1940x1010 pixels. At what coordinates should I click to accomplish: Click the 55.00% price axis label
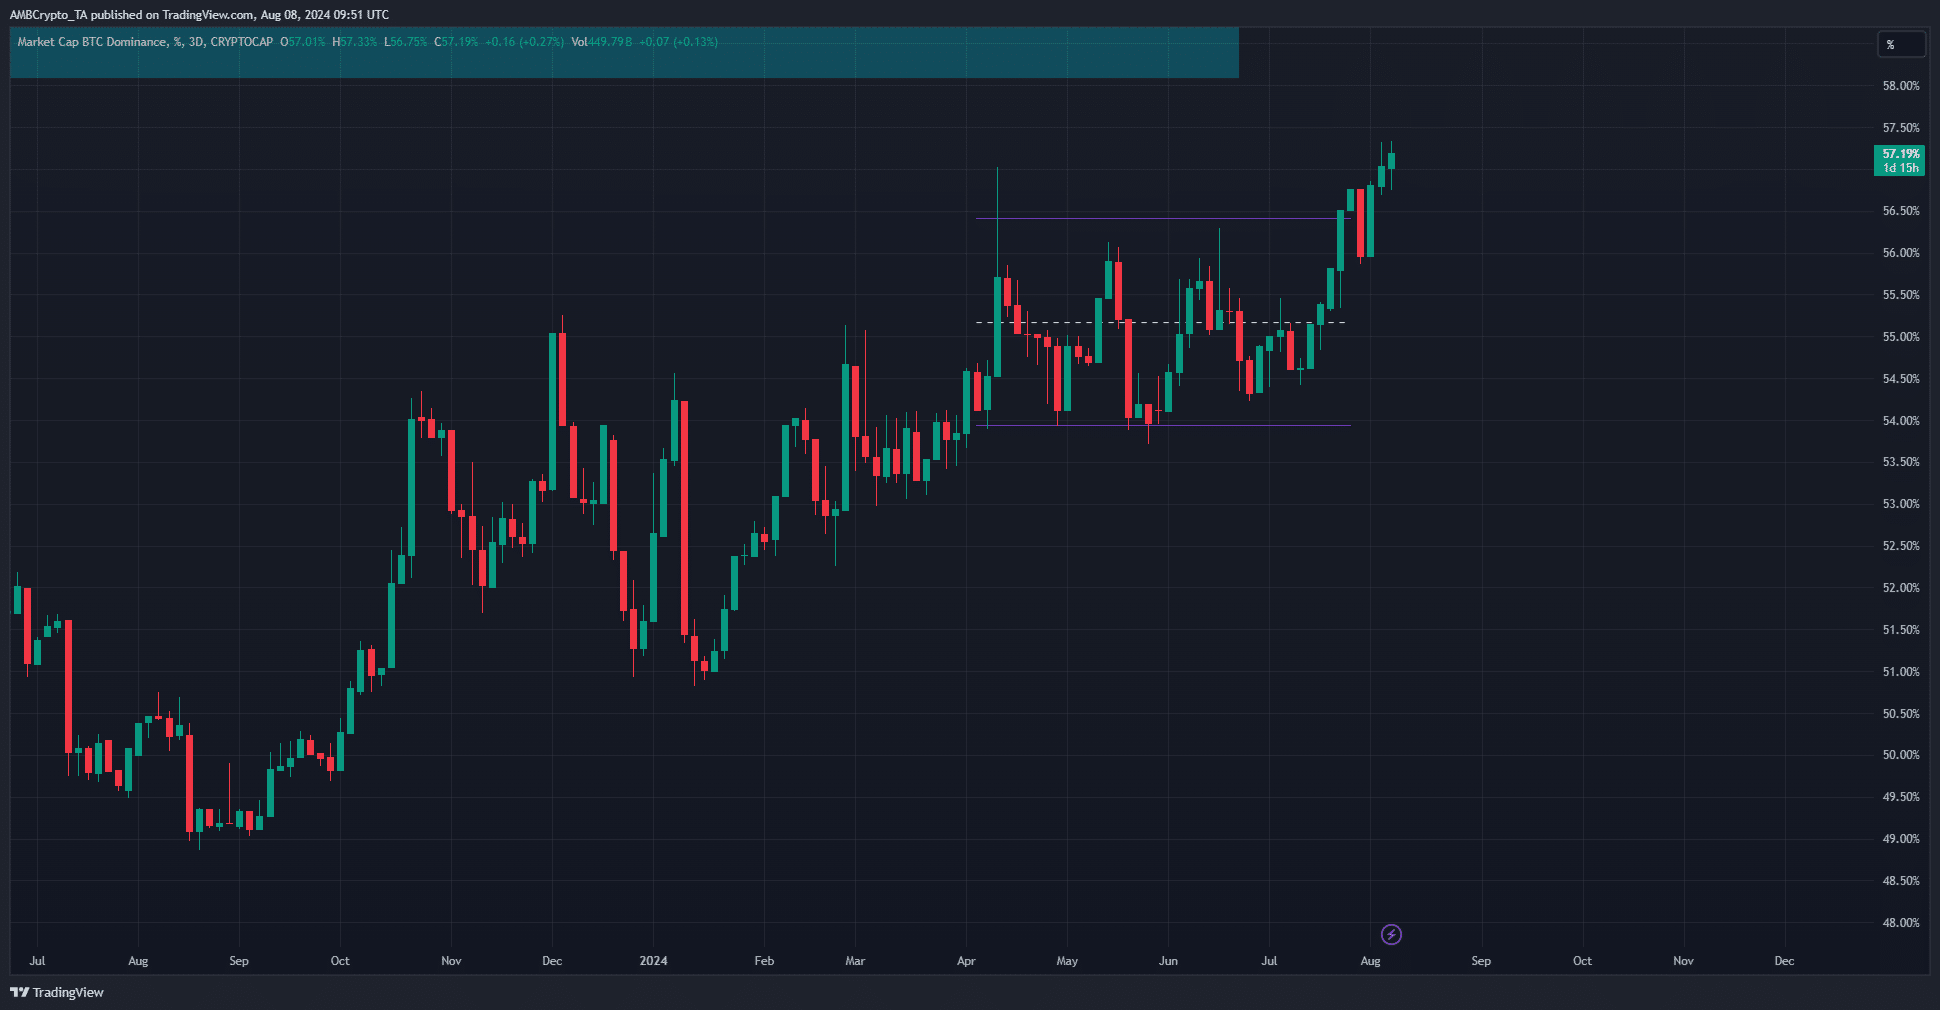click(1900, 337)
